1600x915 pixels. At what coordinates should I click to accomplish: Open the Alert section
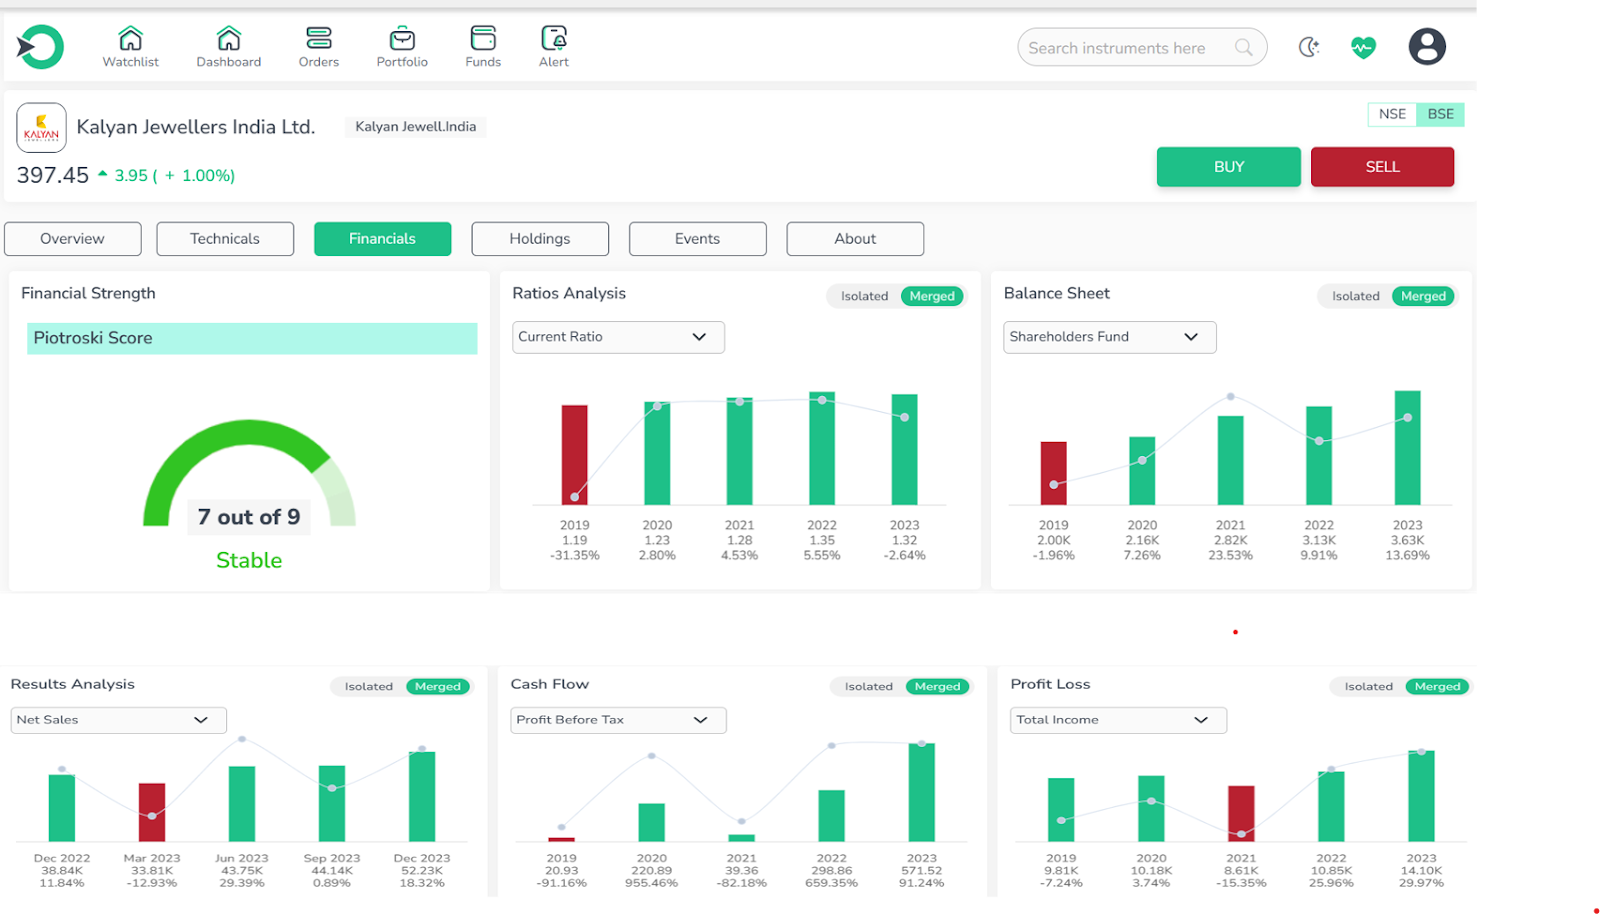pos(553,47)
